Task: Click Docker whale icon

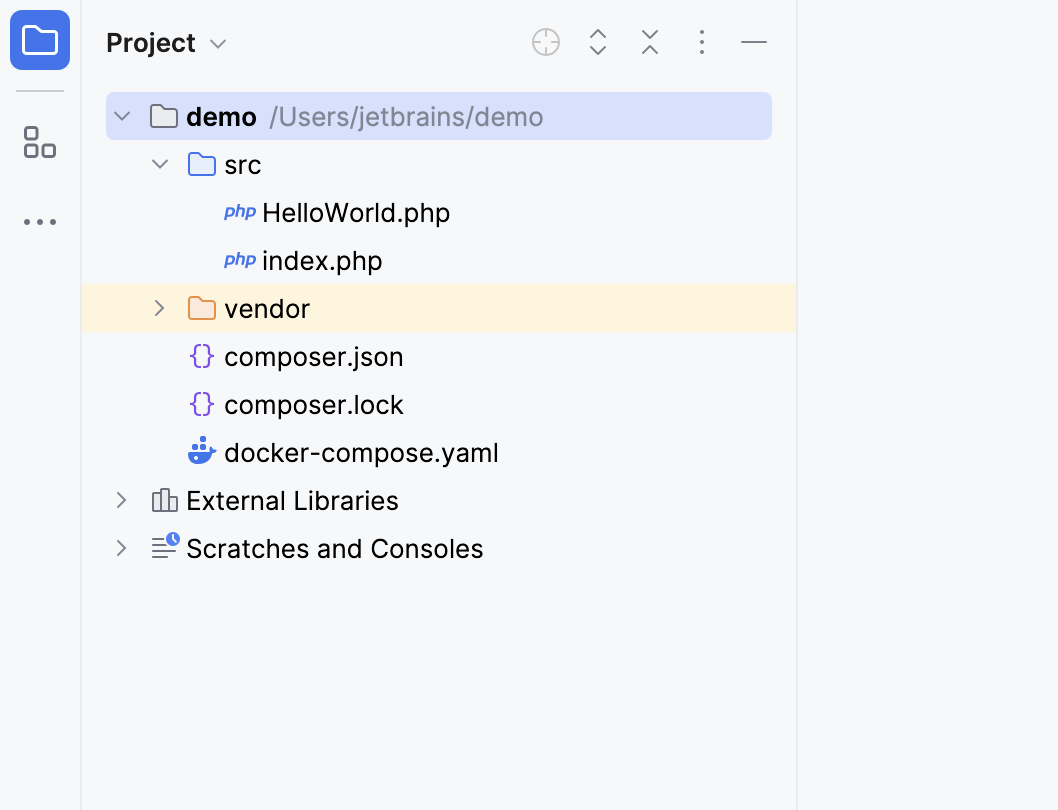Action: 202,451
